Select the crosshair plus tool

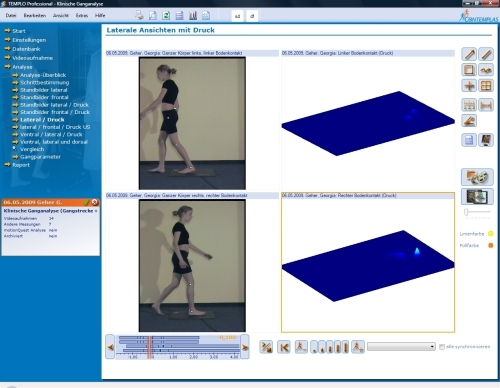[x=469, y=86]
